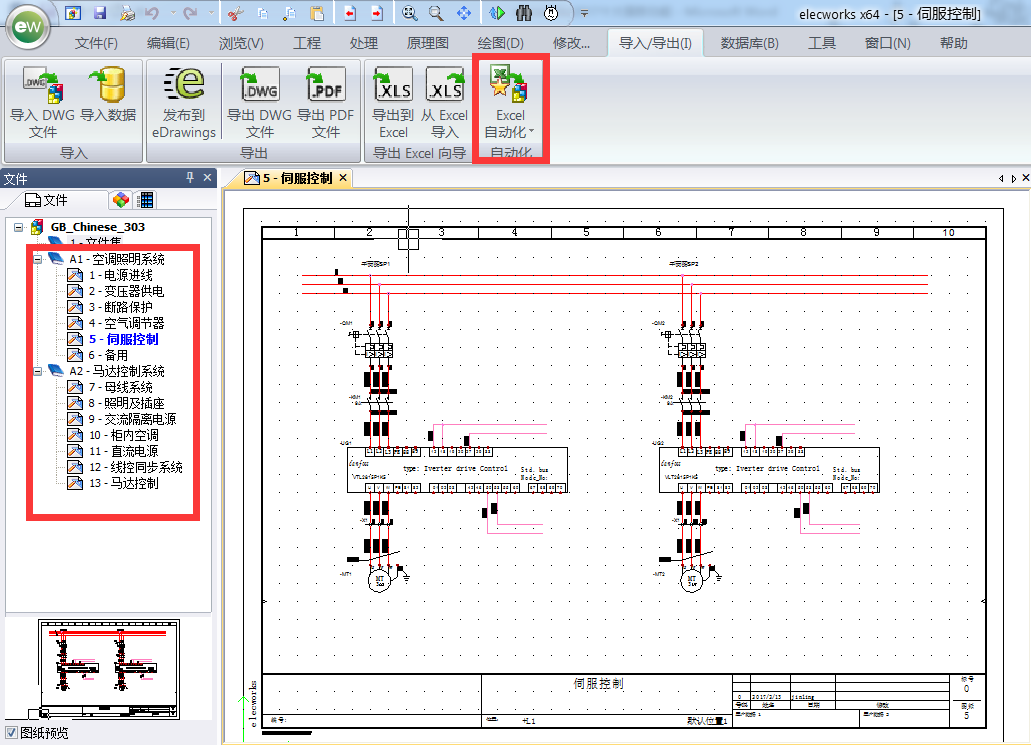Open the 绘图(D) menu
This screenshot has height=745, width=1031.
tap(500, 43)
